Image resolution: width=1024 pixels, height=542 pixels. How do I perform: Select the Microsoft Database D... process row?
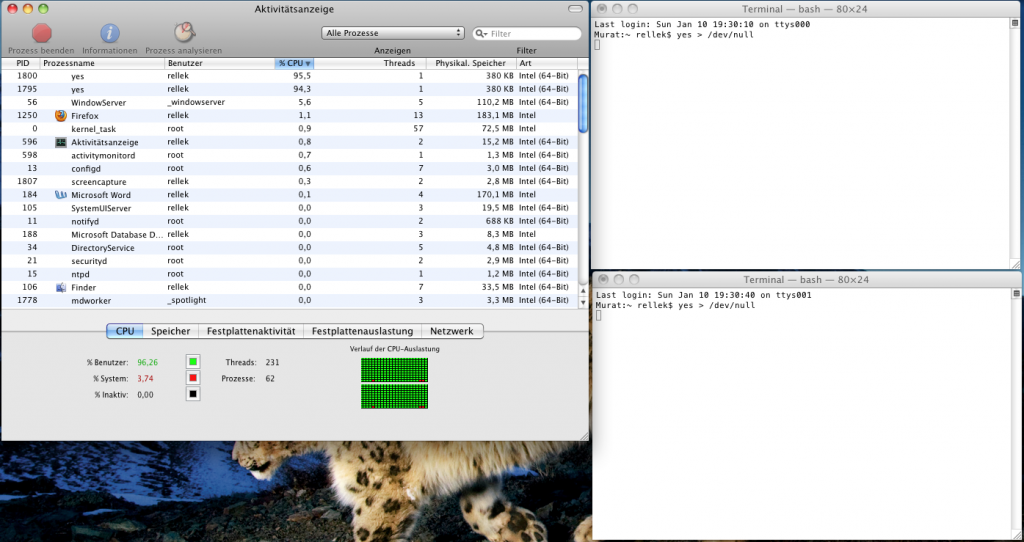[x=289, y=234]
